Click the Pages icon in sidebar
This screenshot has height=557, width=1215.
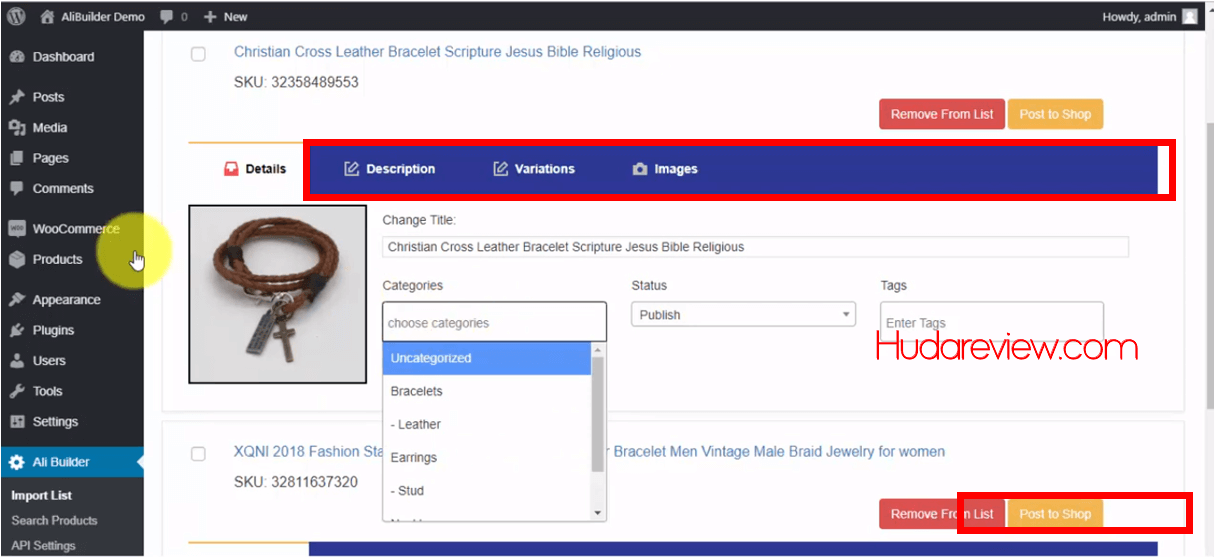pos(17,158)
